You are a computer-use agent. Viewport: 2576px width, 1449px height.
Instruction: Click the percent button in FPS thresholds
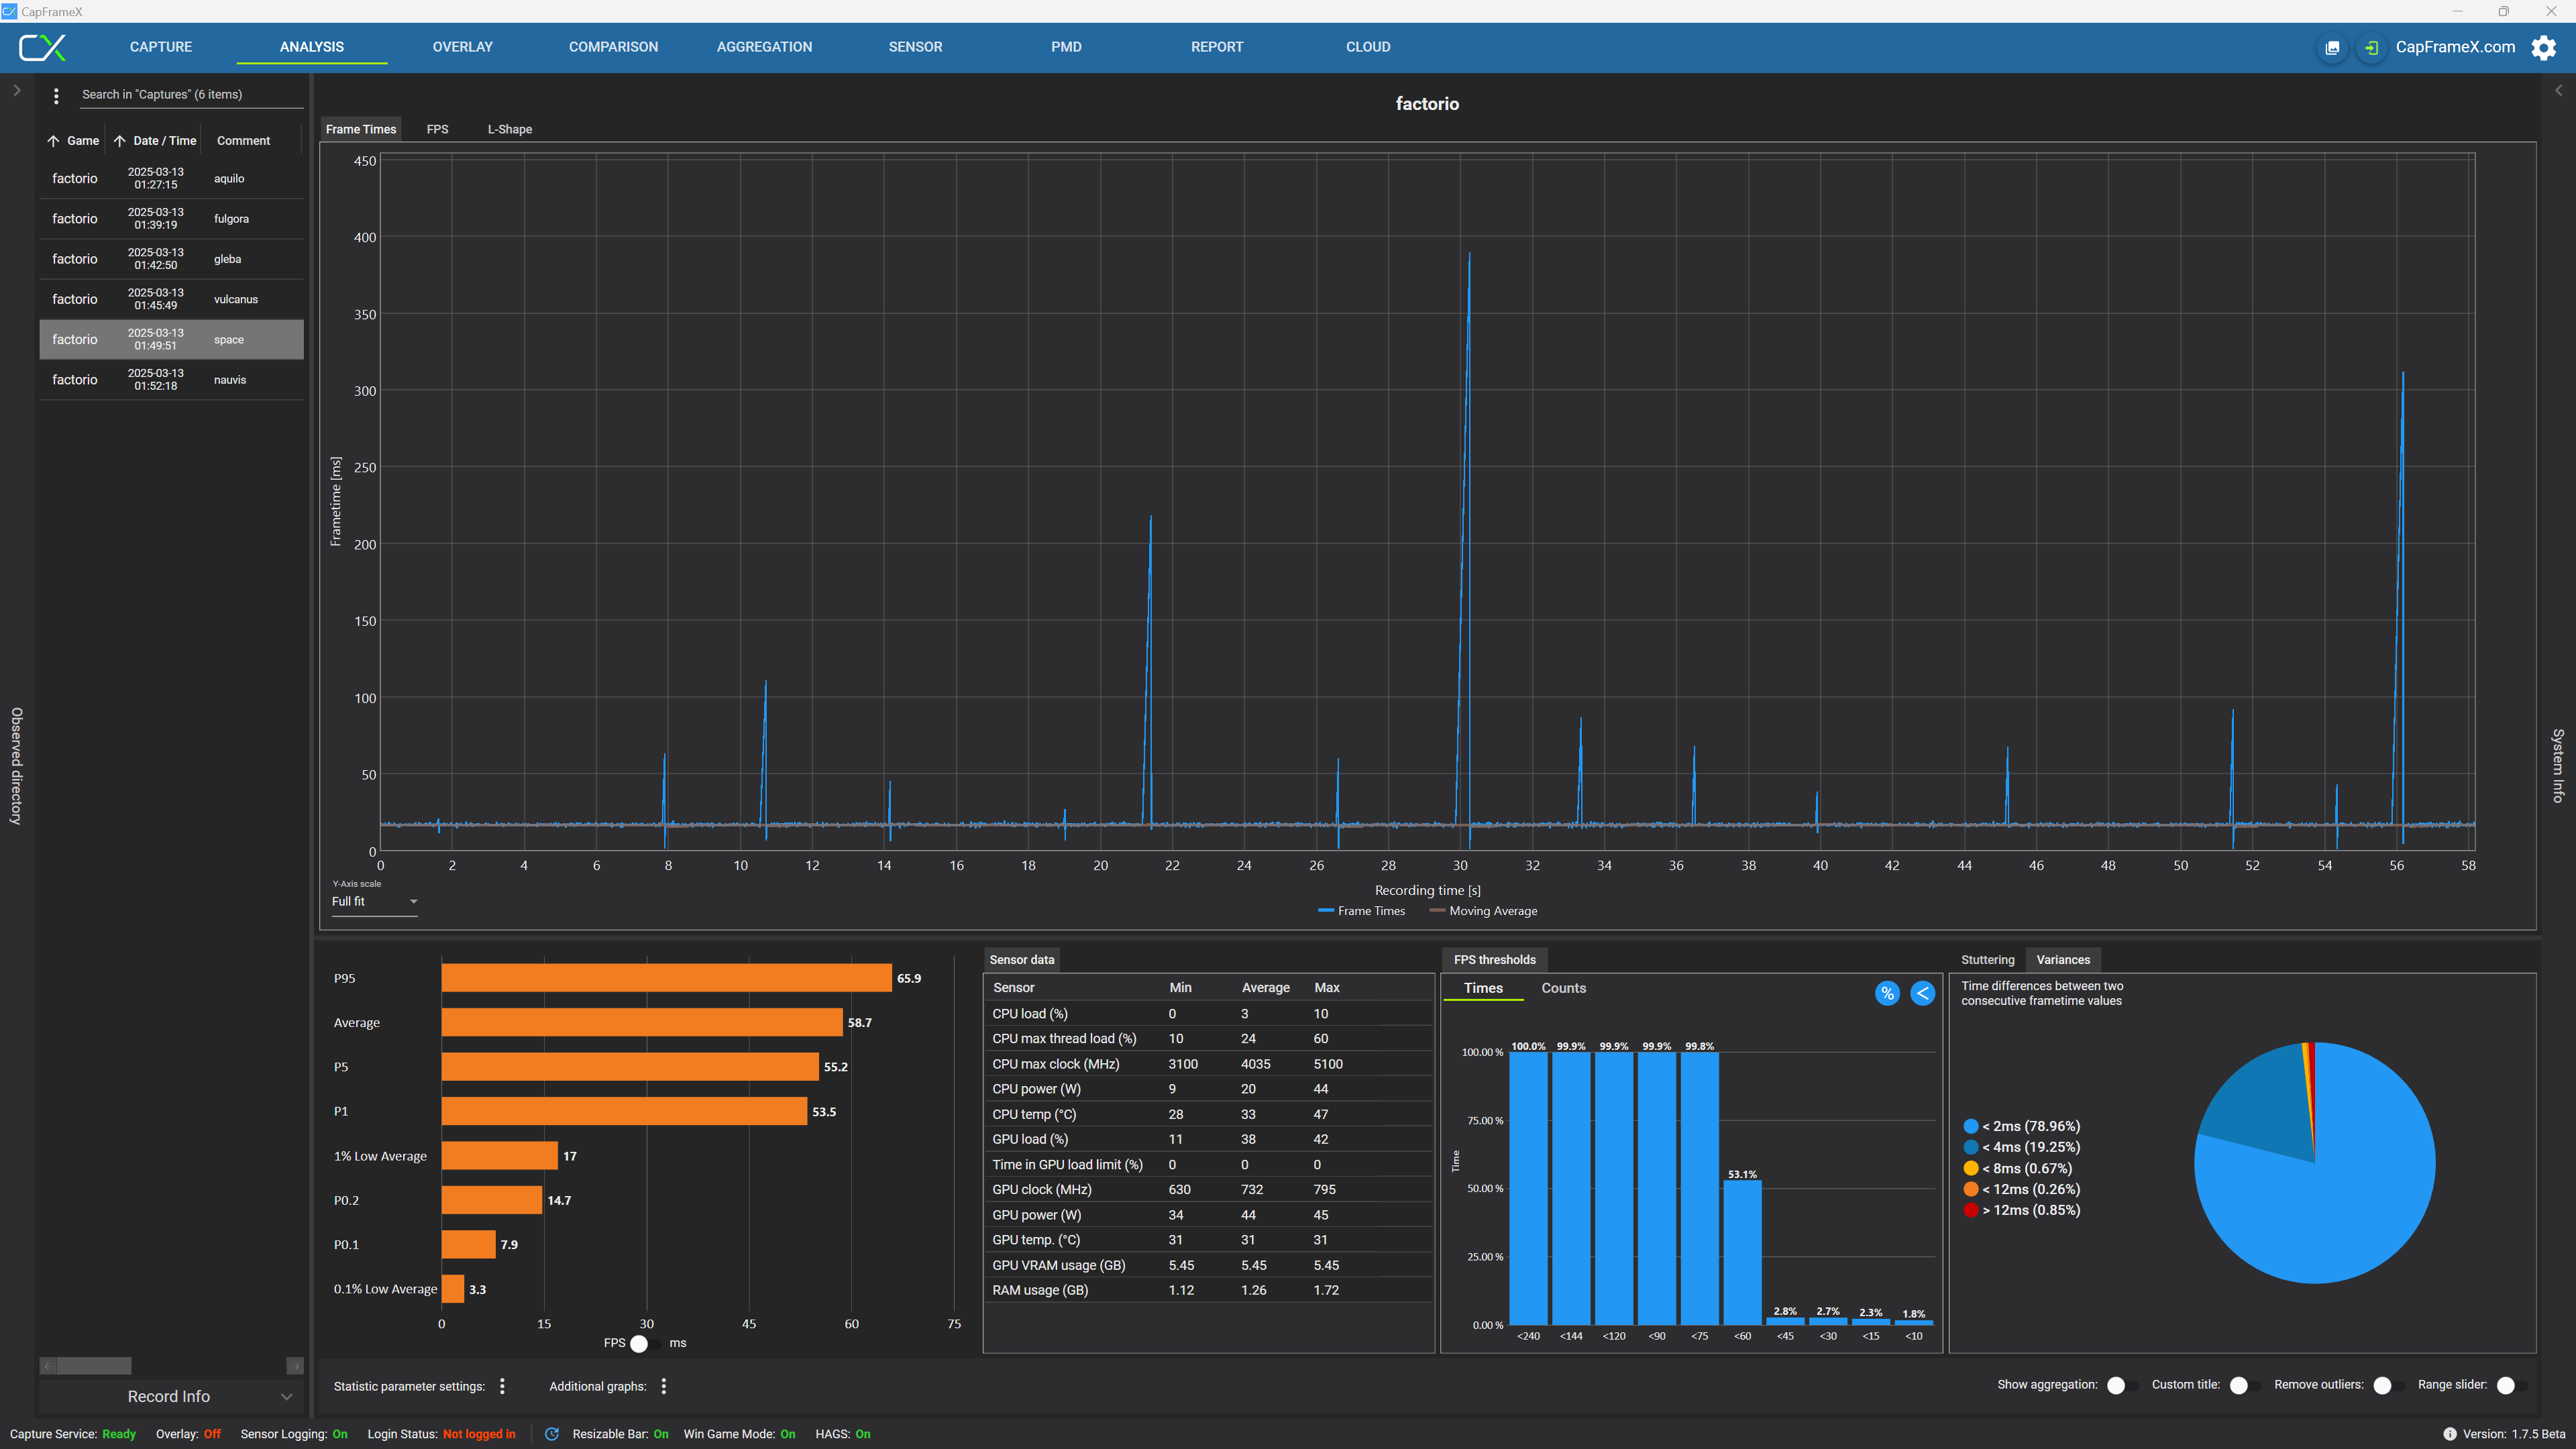[1887, 993]
